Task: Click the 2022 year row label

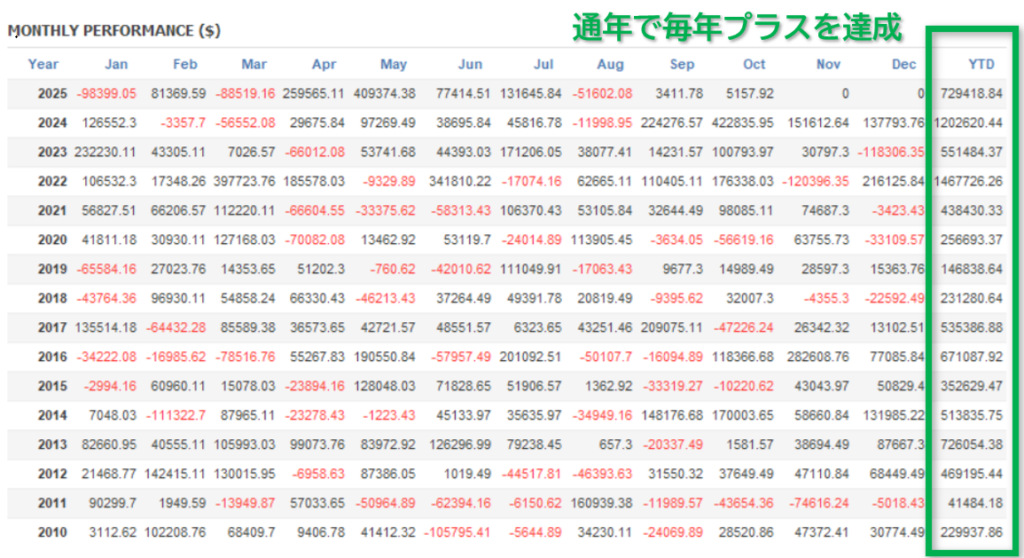Action: (52, 181)
